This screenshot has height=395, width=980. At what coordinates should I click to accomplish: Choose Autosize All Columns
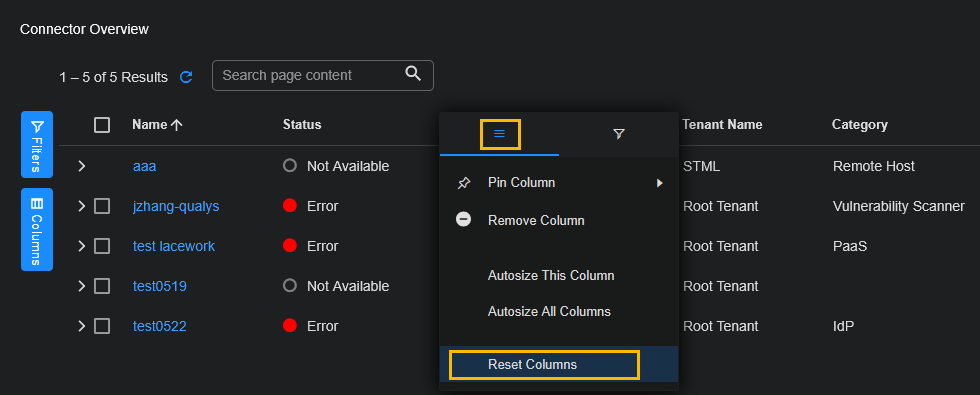549,311
